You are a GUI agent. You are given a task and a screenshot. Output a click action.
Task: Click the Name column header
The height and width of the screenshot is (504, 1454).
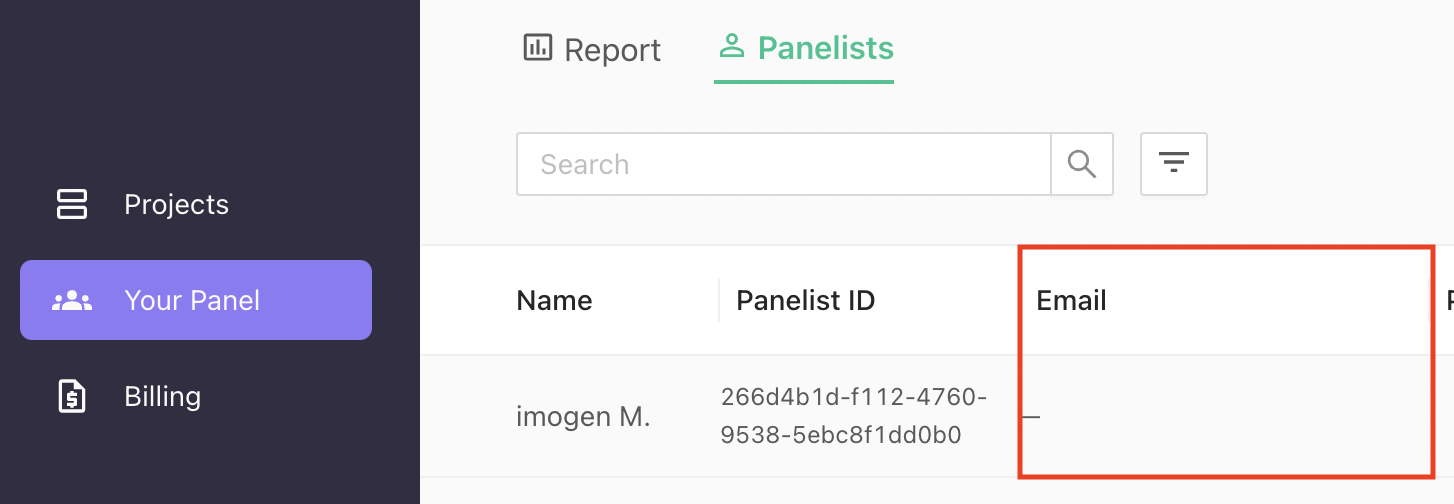click(x=554, y=300)
